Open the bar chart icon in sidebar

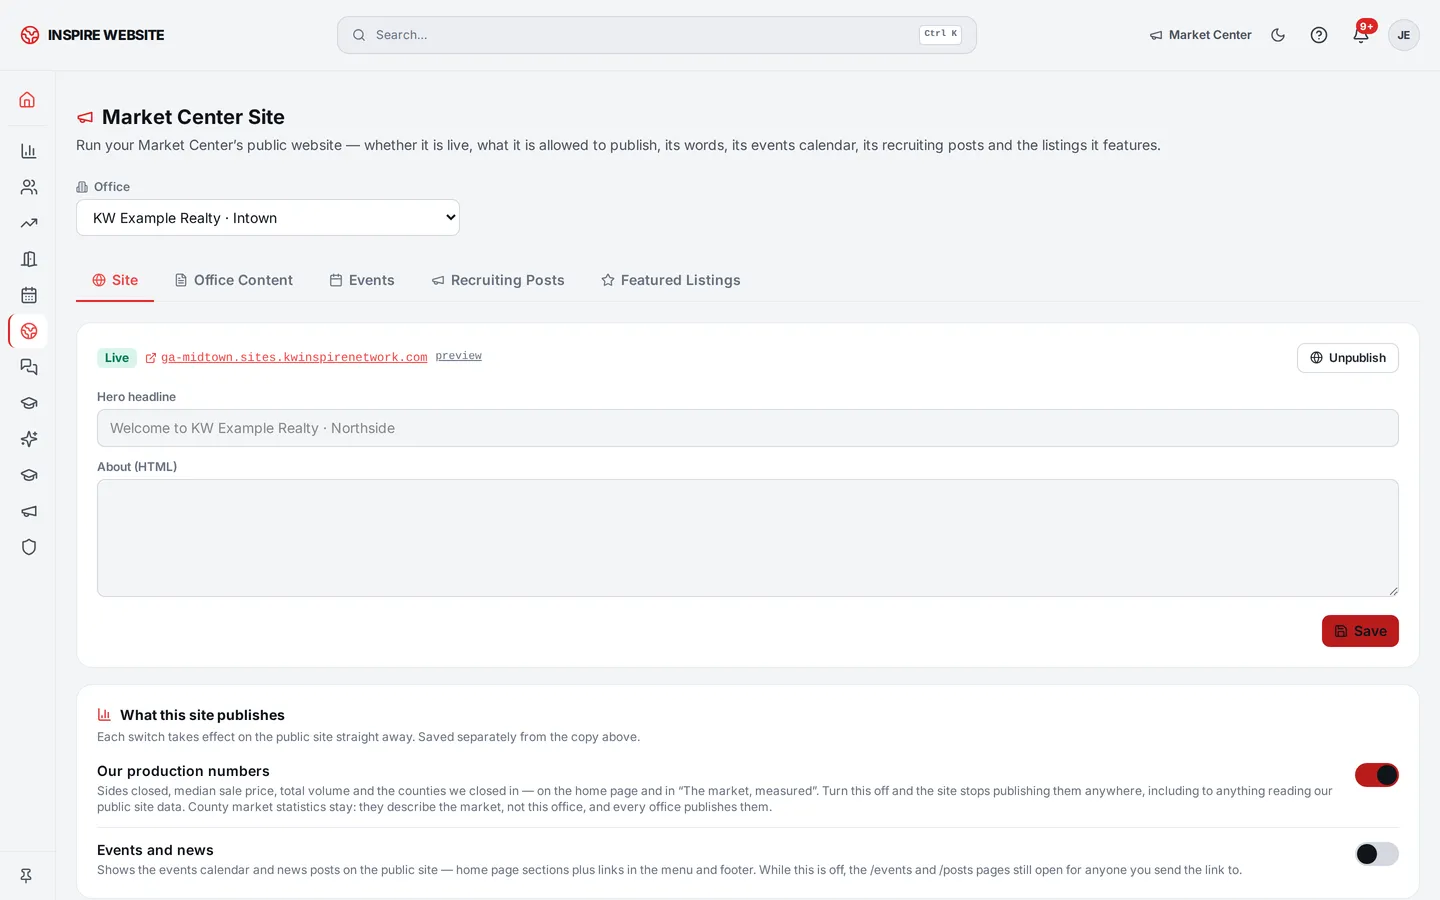[28, 151]
